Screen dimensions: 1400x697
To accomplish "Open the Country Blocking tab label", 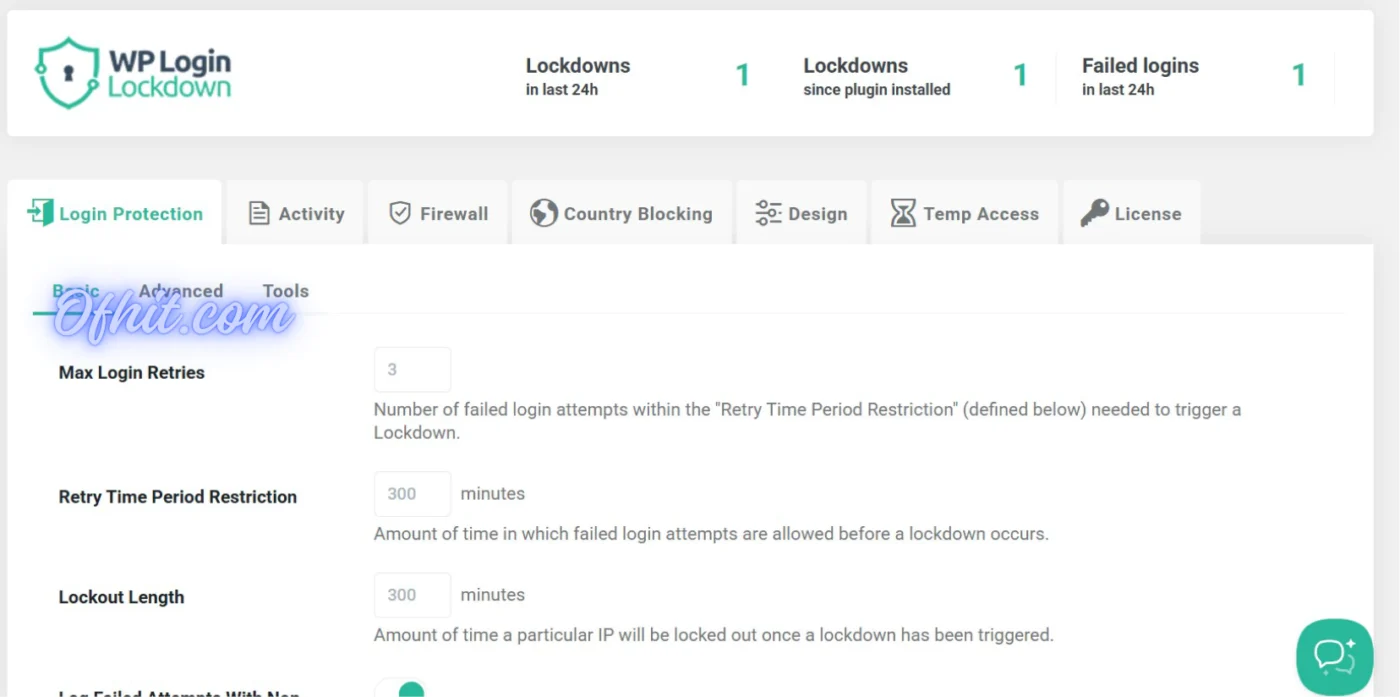I will 638,214.
